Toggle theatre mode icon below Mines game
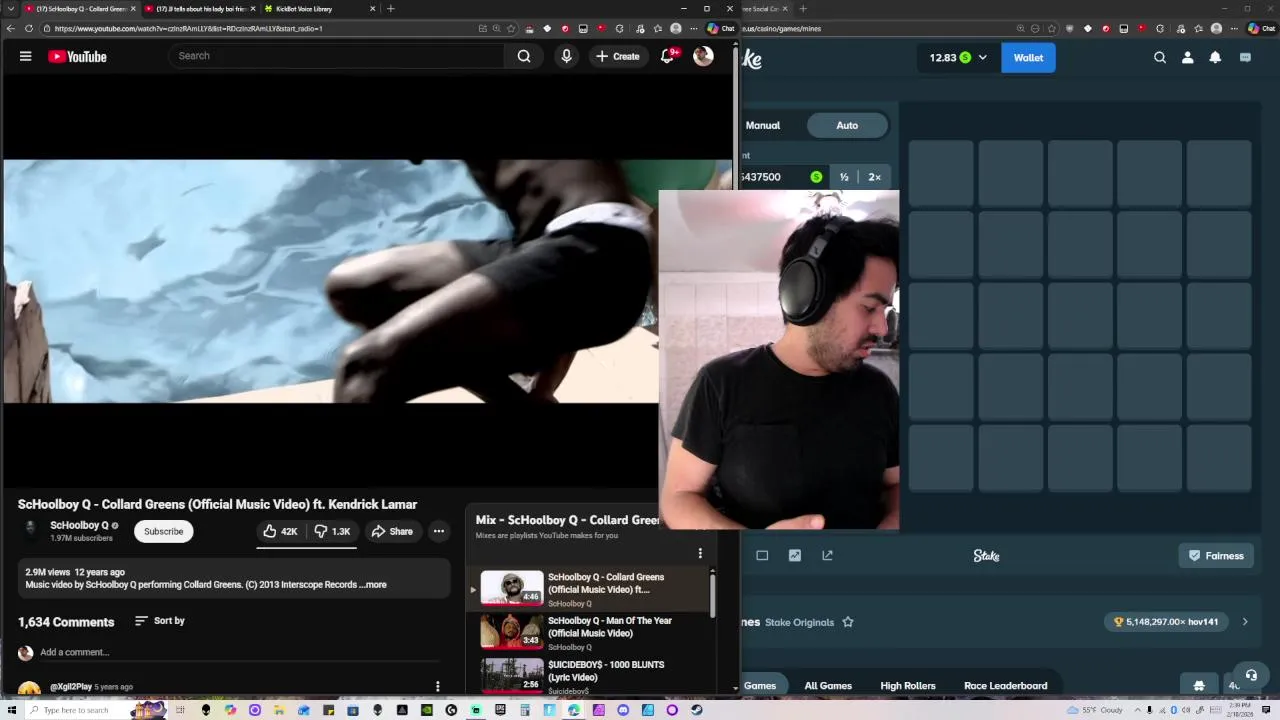 [x=762, y=555]
